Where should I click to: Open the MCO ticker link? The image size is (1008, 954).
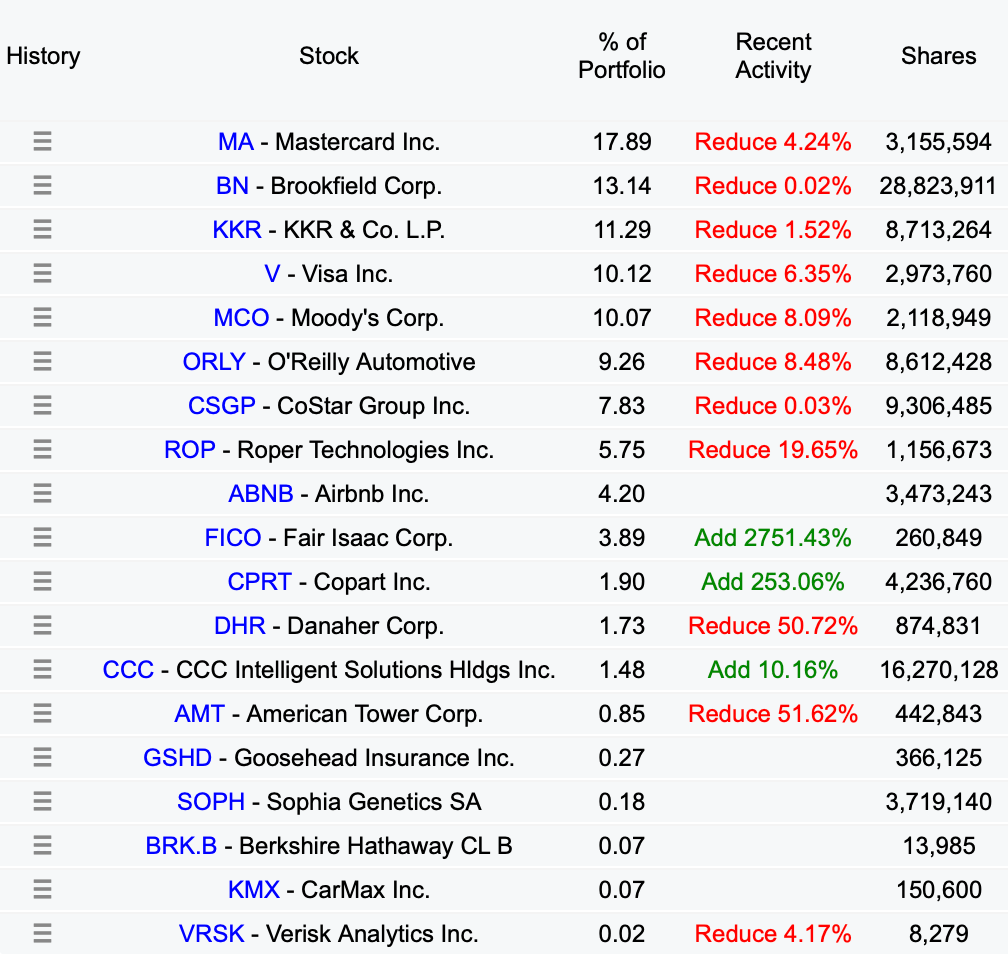241,318
